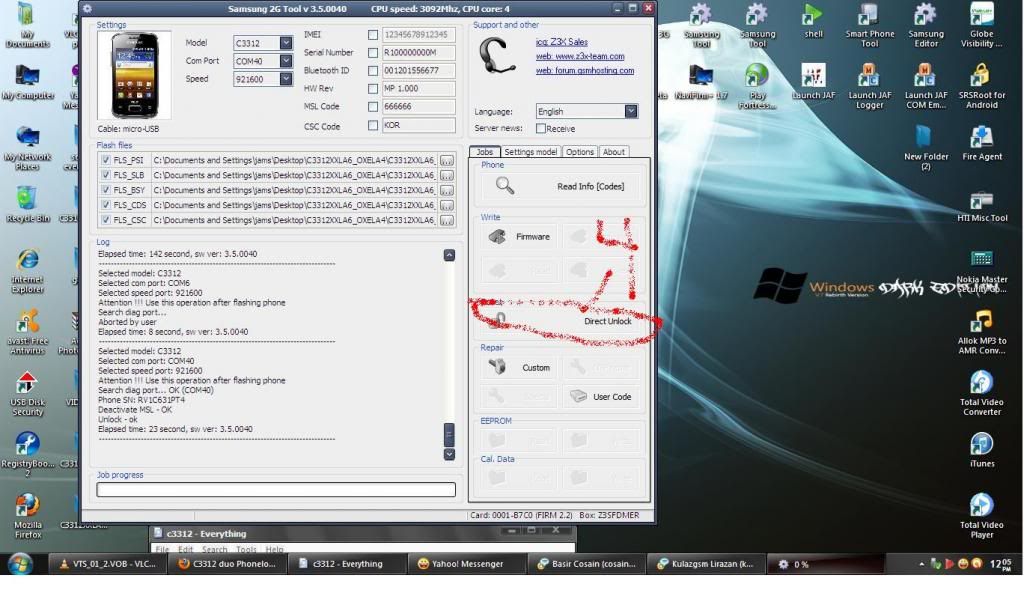The image size is (1024, 592).
Task: Open the Com Port dropdown
Action: 286,61
